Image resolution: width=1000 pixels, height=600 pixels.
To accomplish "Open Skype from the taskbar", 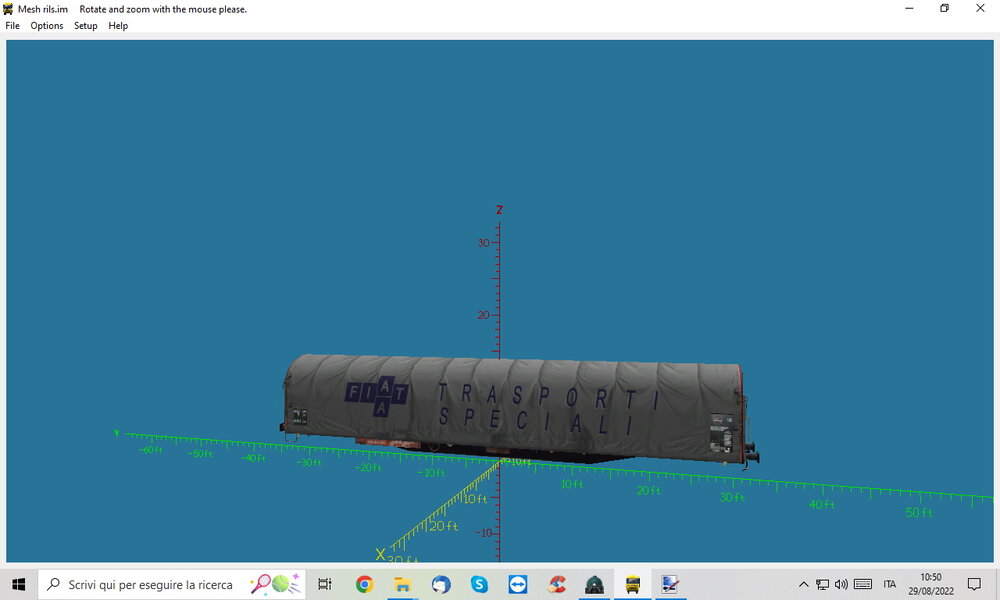I will point(479,584).
